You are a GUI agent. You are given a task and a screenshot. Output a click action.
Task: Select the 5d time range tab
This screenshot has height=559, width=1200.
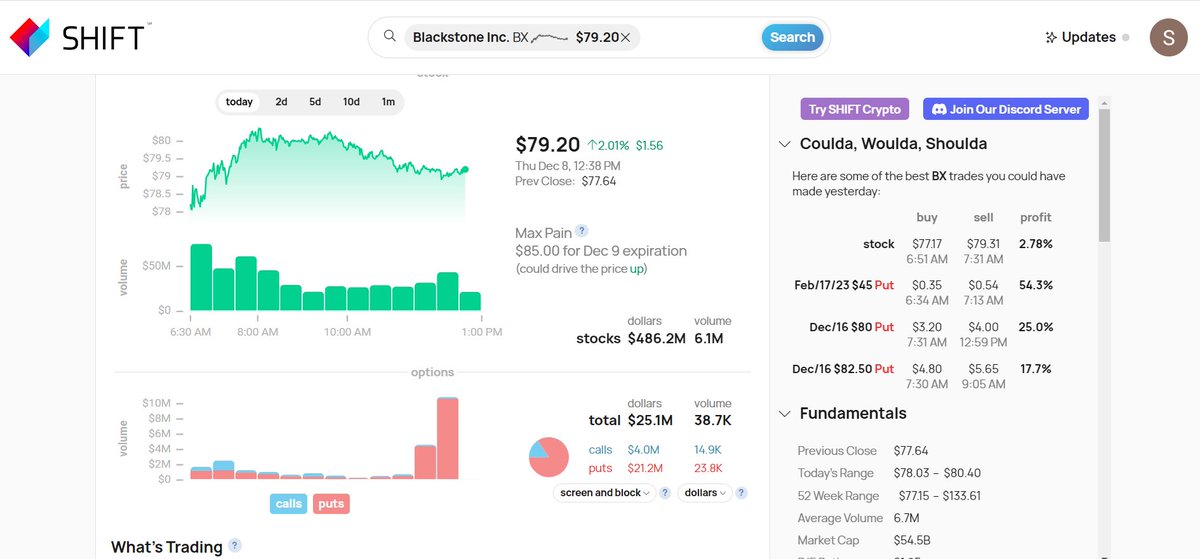[x=315, y=102]
